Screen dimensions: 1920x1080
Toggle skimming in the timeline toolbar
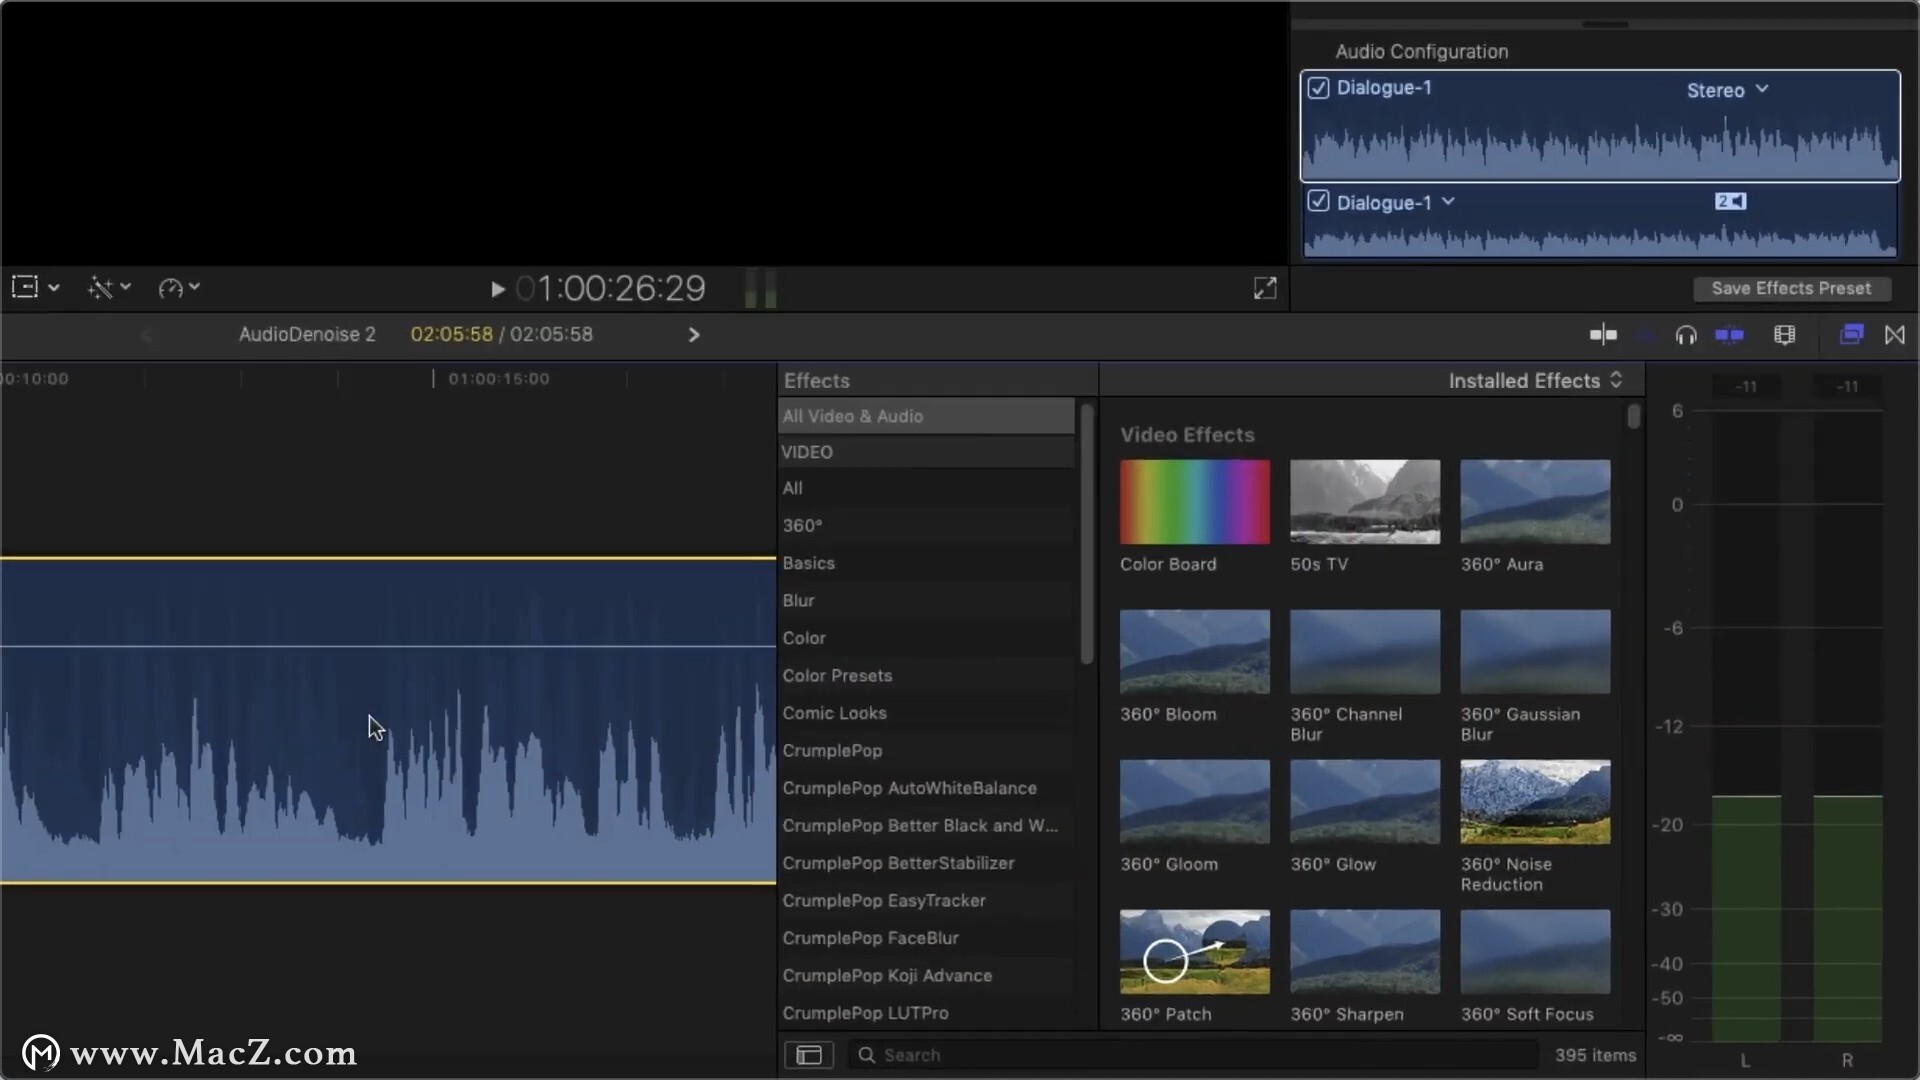1603,335
